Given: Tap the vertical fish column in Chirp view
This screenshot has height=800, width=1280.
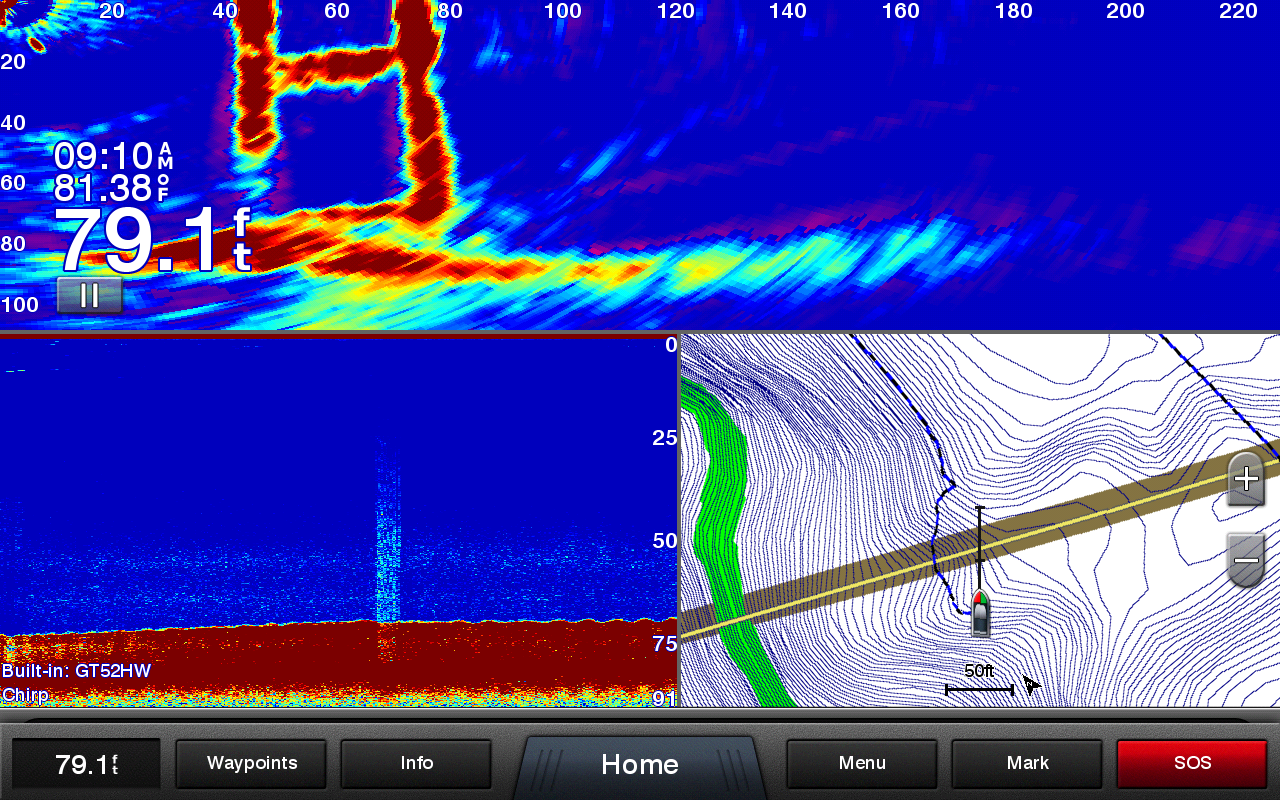Looking at the screenshot, I should pos(386,540).
